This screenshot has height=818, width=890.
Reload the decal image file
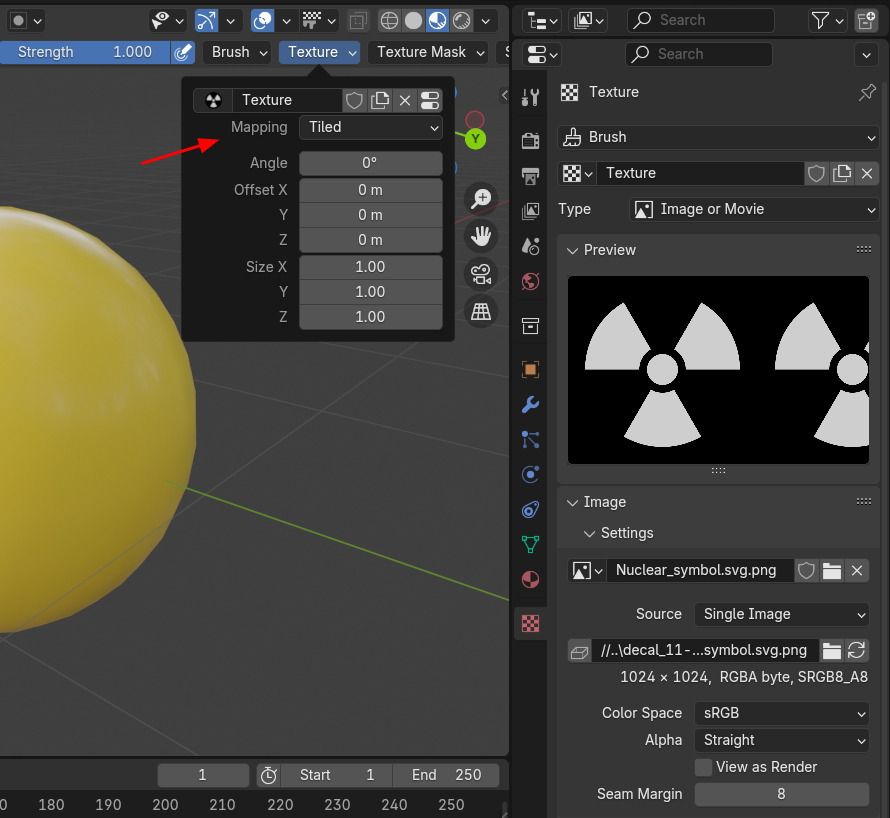click(x=856, y=650)
